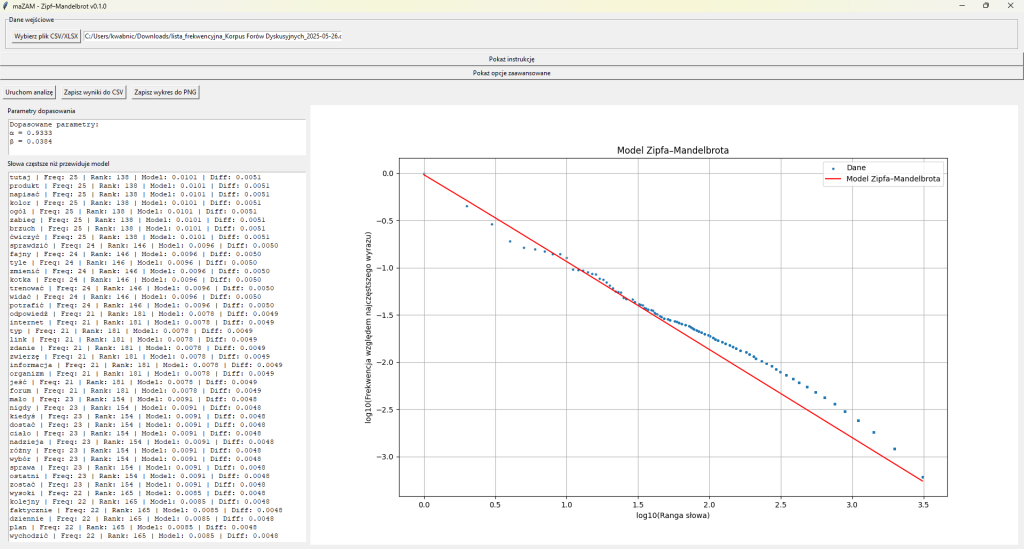1024x549 pixels.
Task: Click 'Zapisz wyniki do CSV' button
Action: (x=93, y=92)
